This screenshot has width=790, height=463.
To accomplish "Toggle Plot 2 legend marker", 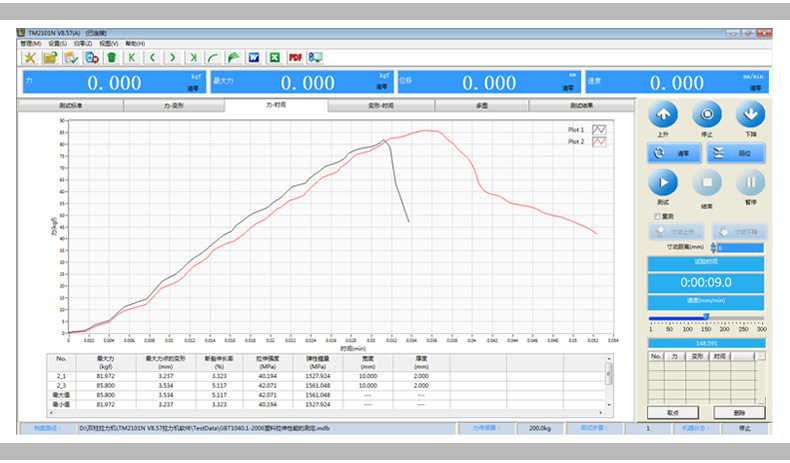I will 600,142.
